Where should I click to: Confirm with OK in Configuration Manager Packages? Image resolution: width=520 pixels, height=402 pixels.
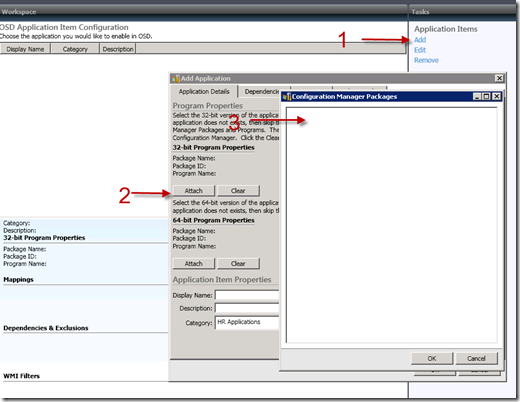432,358
